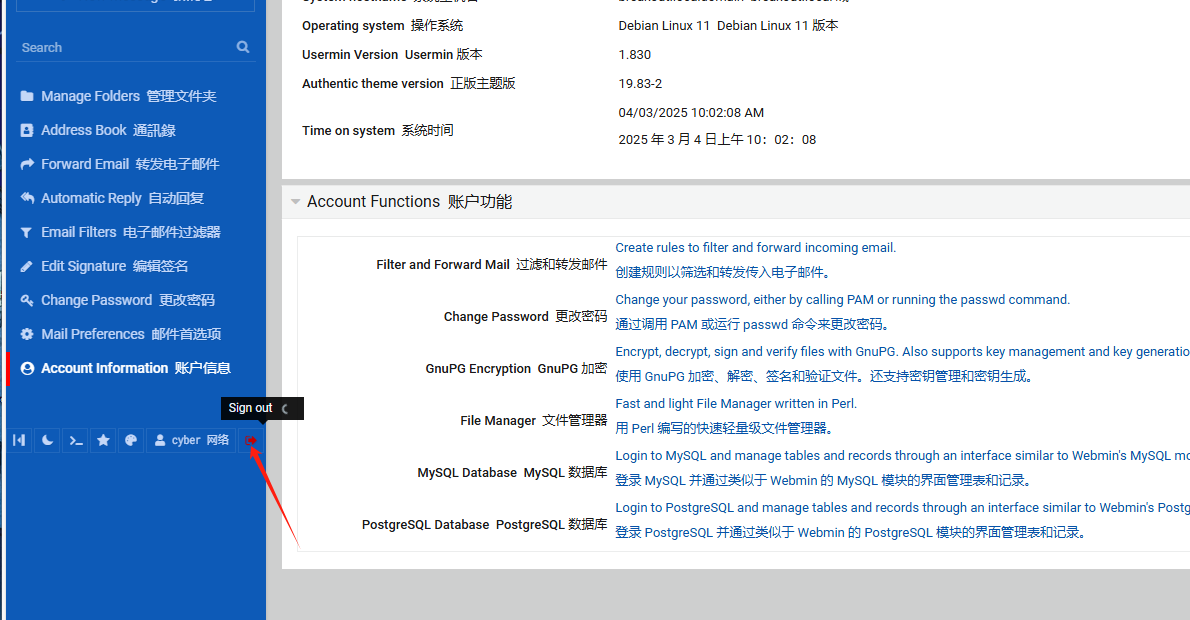The width and height of the screenshot is (1190, 620).
Task: Open Change Password PAM description link
Action: pos(842,300)
